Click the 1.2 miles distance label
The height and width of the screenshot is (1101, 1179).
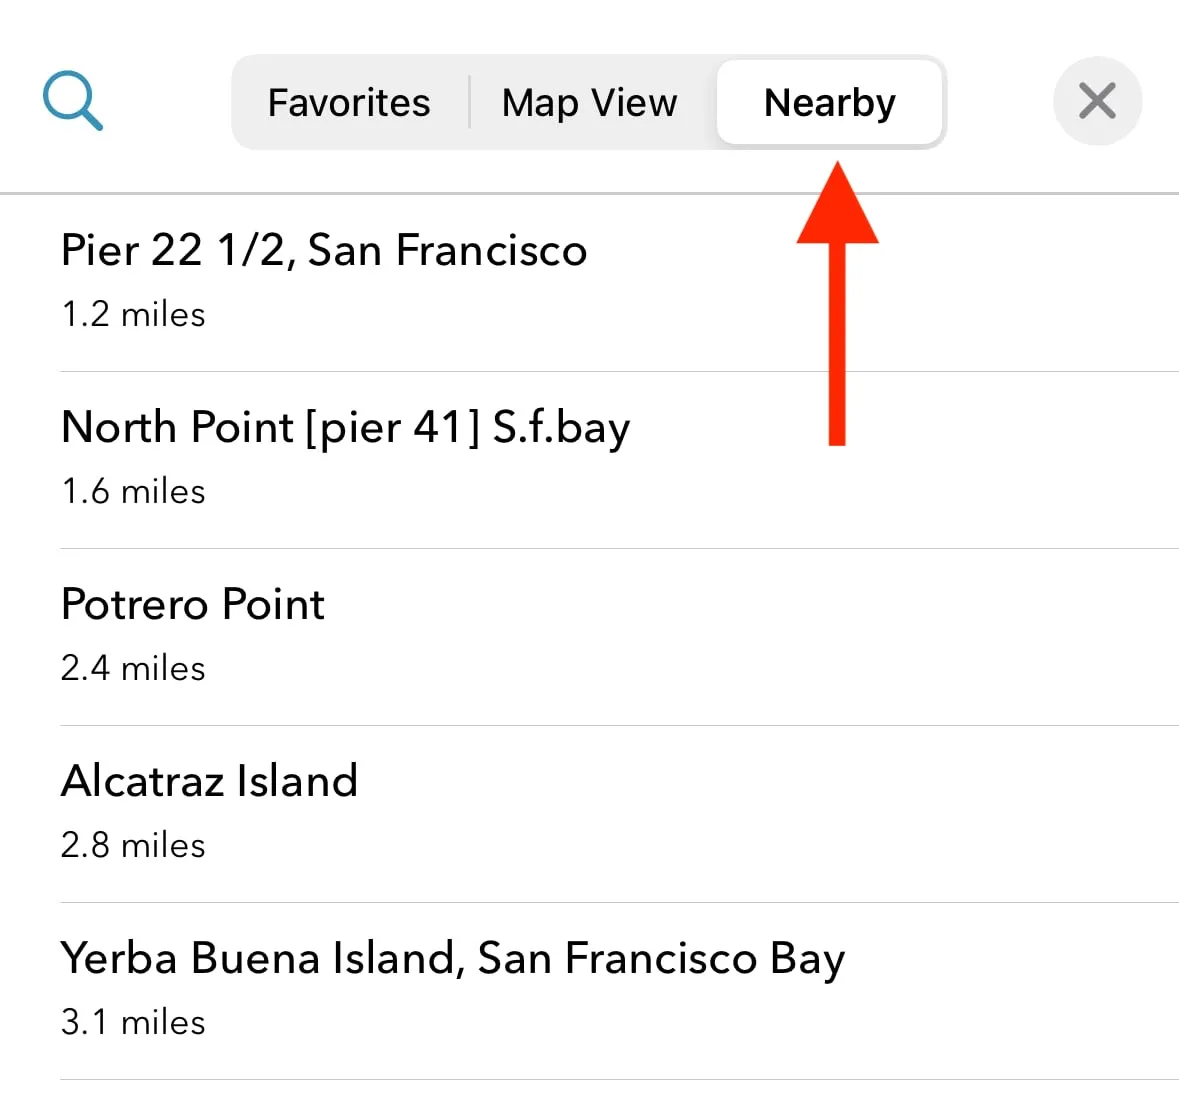point(133,315)
